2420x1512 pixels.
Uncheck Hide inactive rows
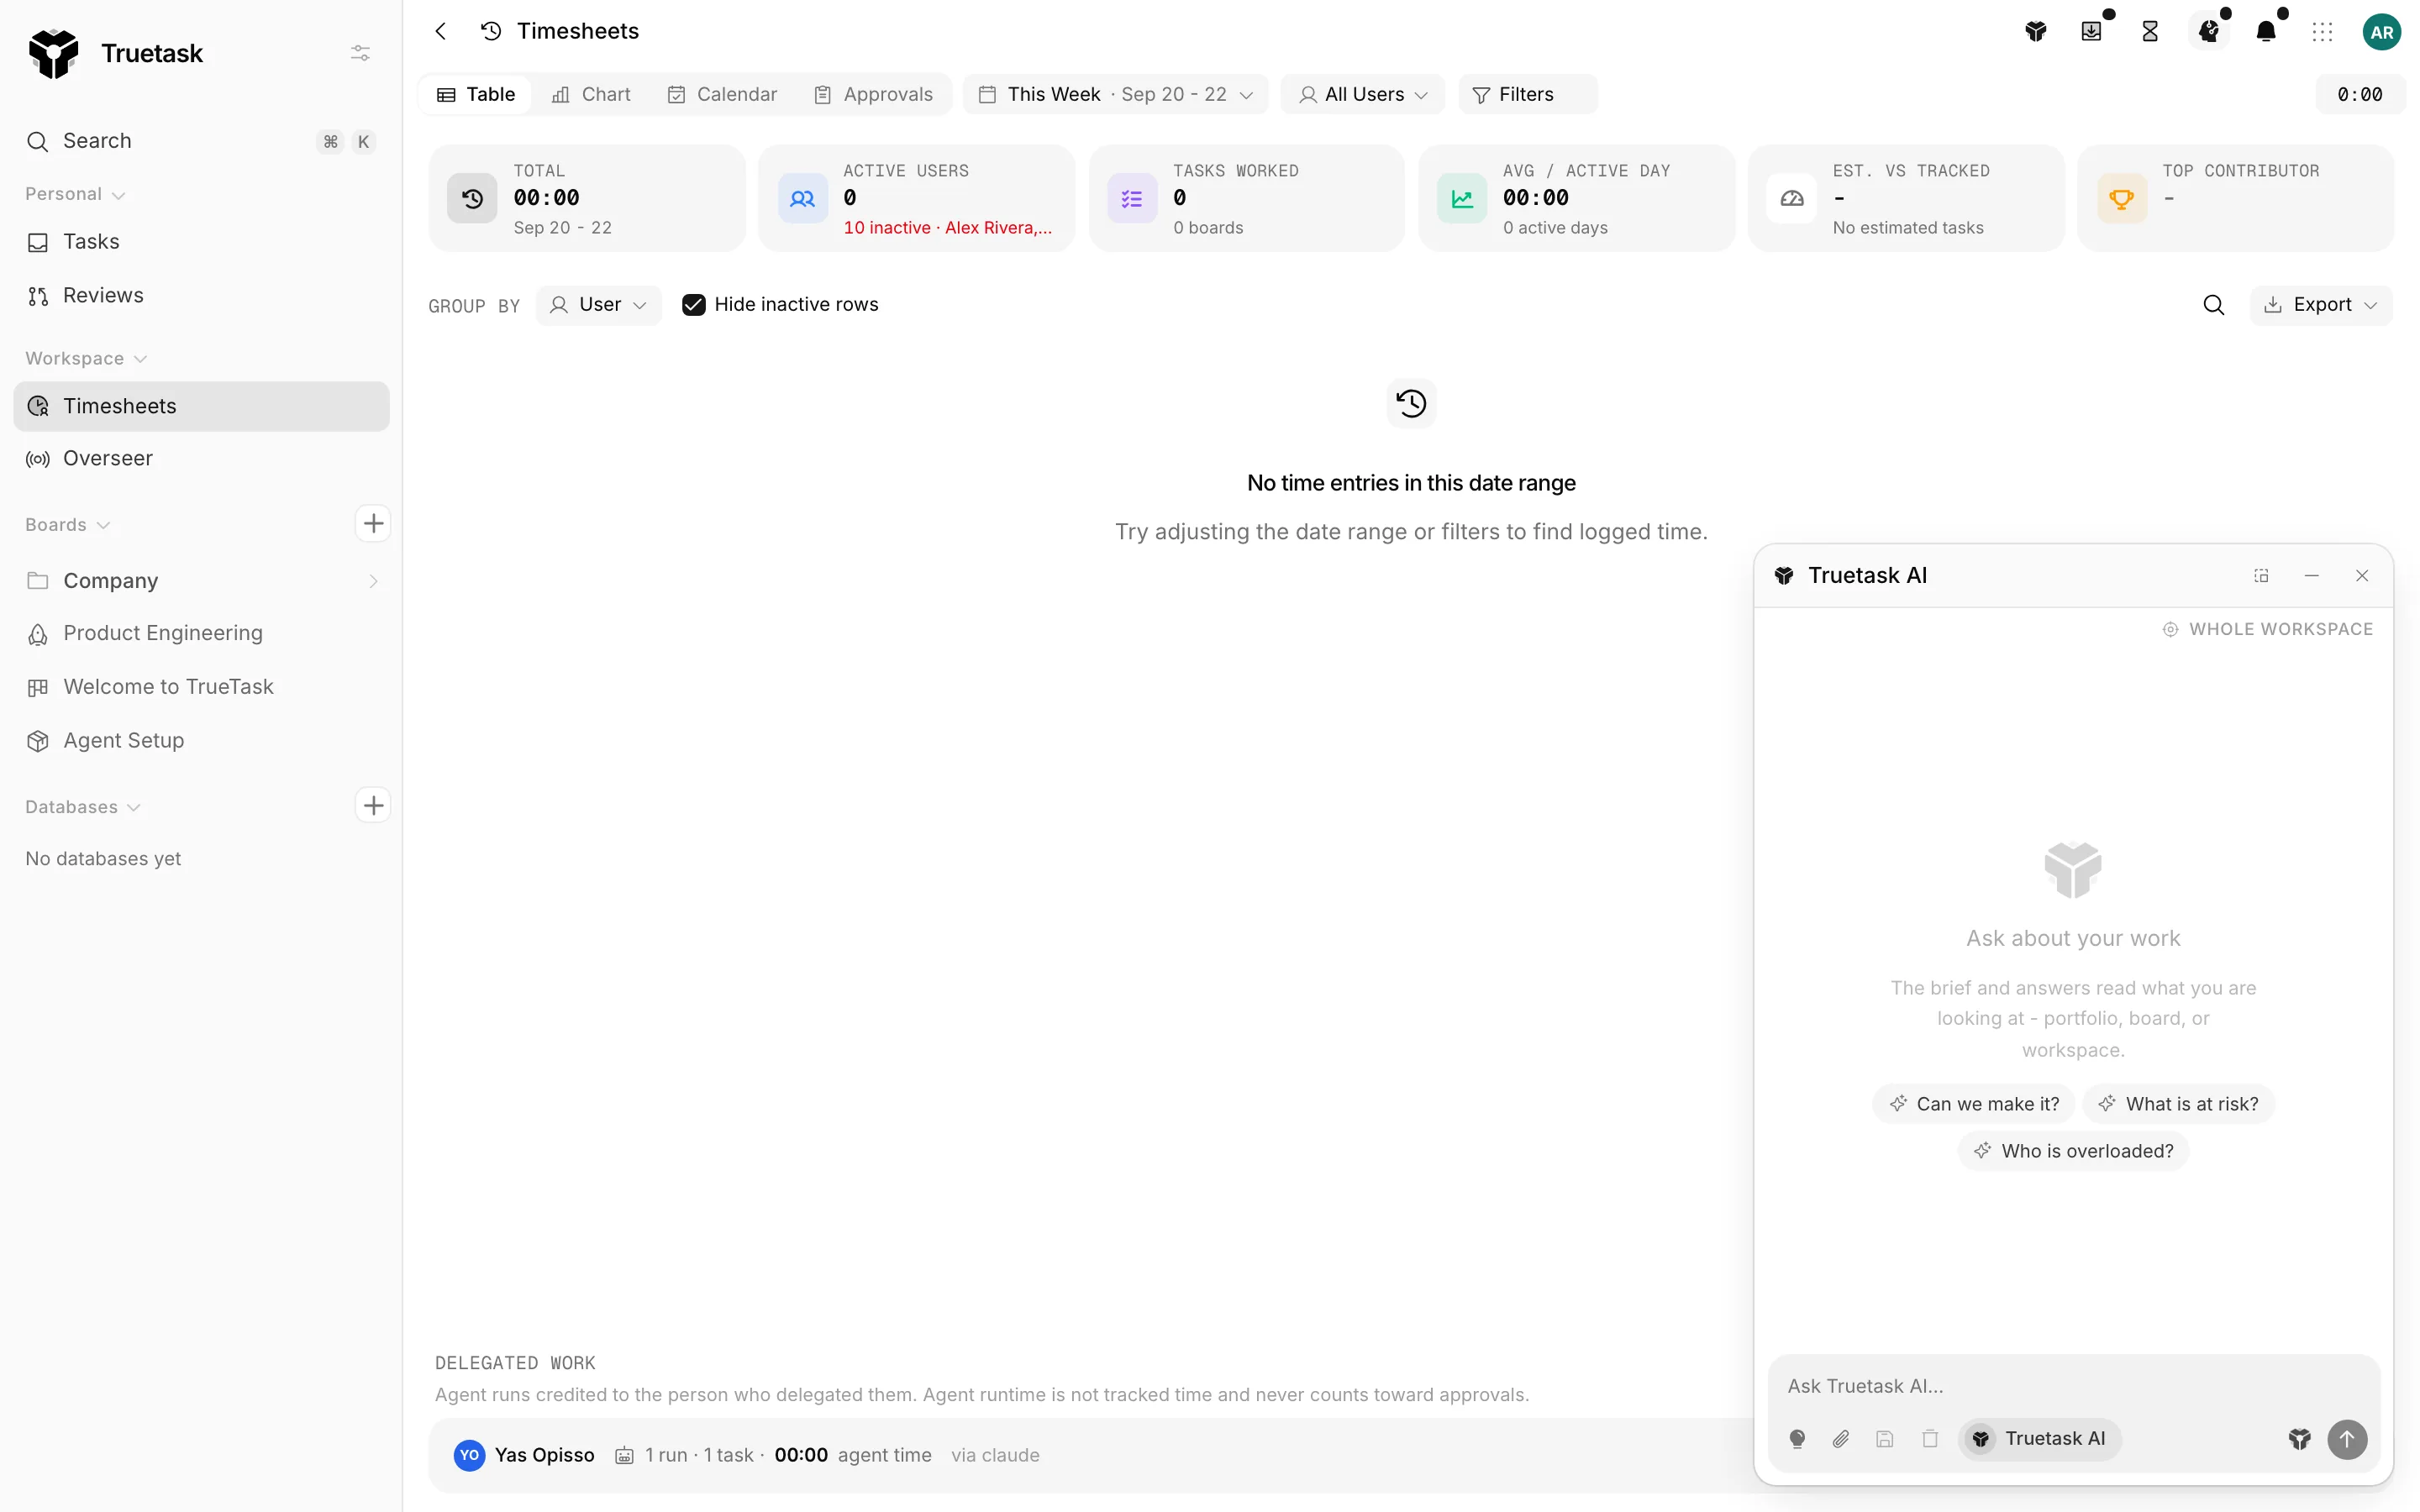(694, 305)
